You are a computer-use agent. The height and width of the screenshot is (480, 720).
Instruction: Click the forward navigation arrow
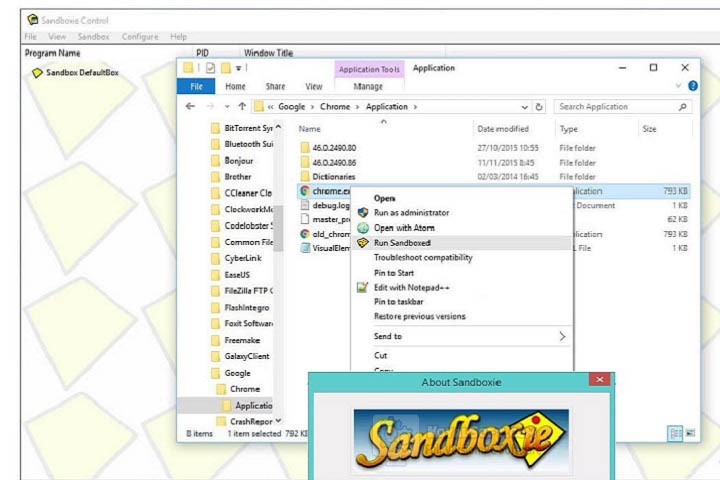pos(210,106)
